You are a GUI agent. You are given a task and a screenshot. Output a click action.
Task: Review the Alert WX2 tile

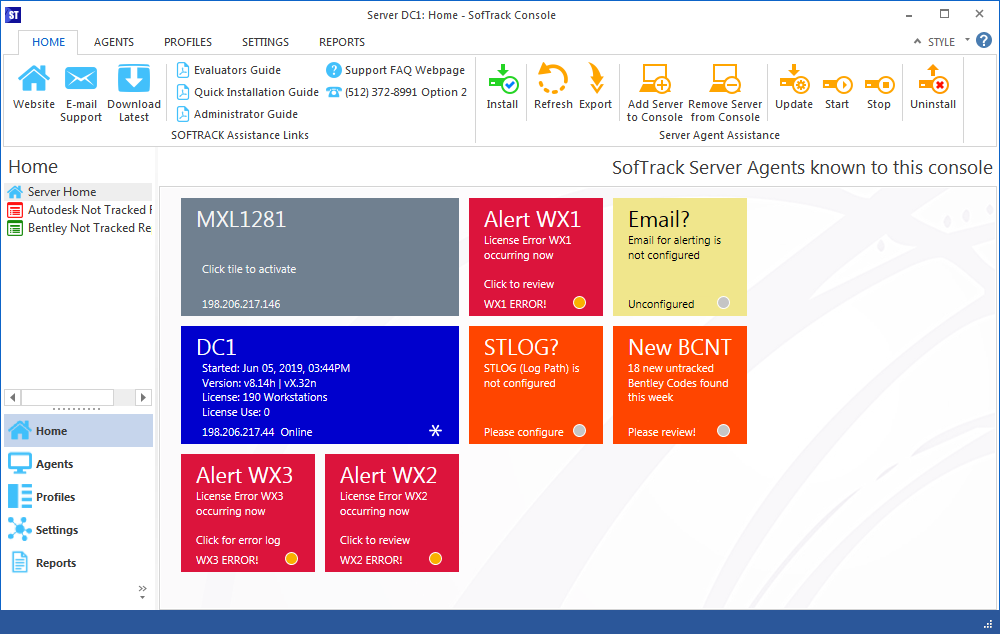[392, 513]
